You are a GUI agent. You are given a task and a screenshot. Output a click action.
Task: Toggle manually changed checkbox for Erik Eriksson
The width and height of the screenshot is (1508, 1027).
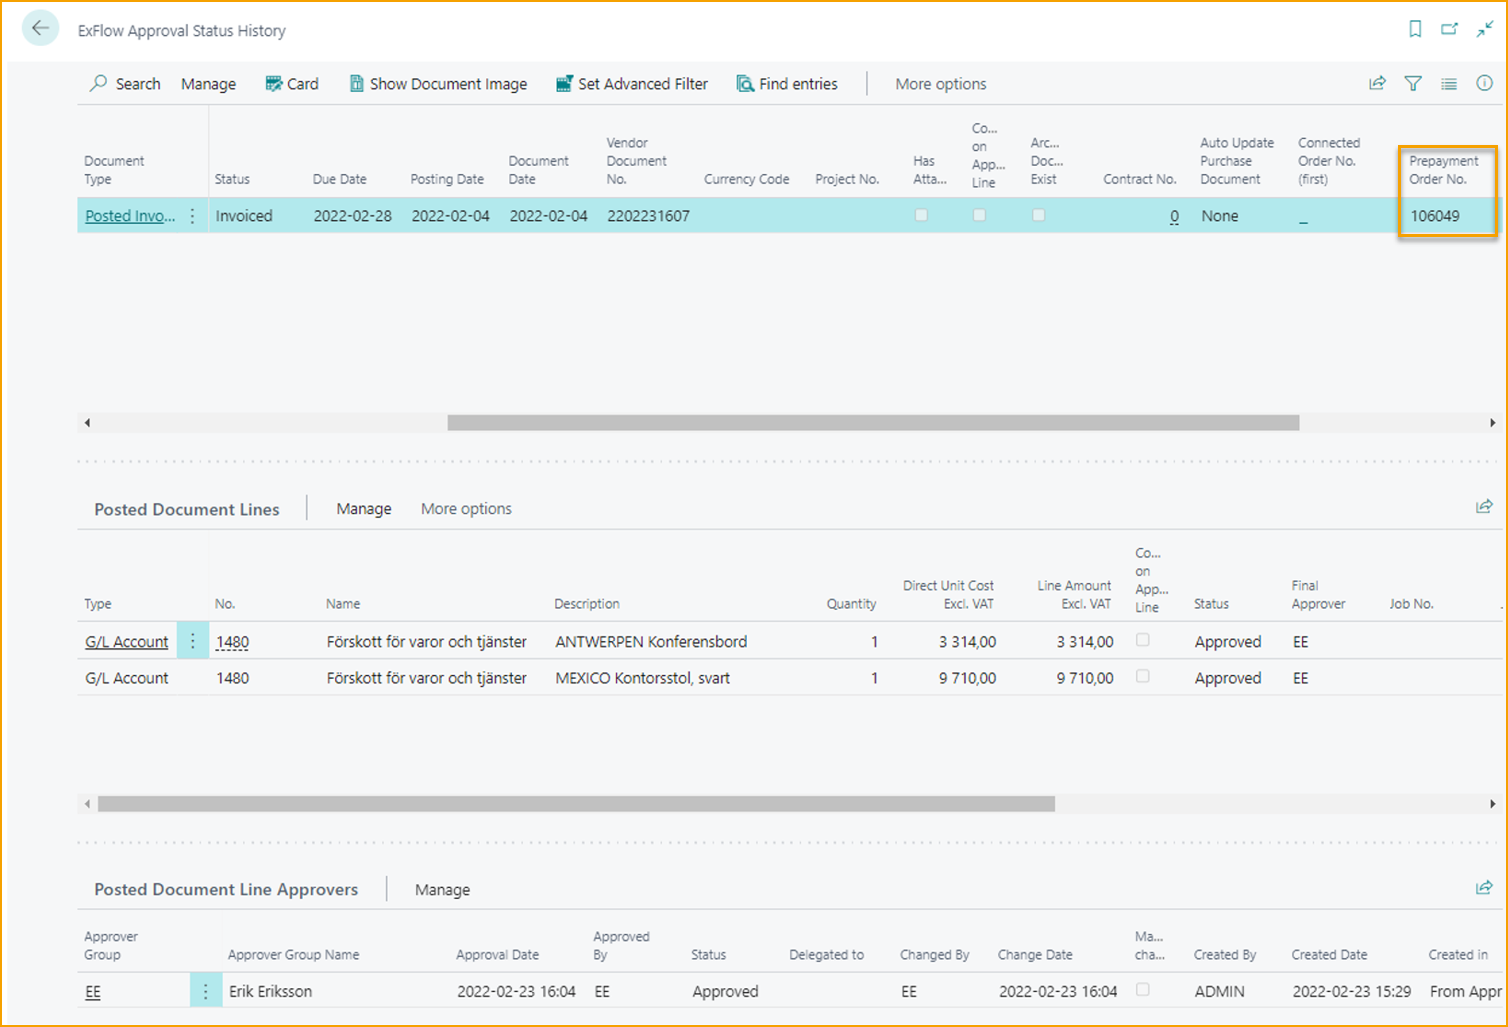[1143, 990]
